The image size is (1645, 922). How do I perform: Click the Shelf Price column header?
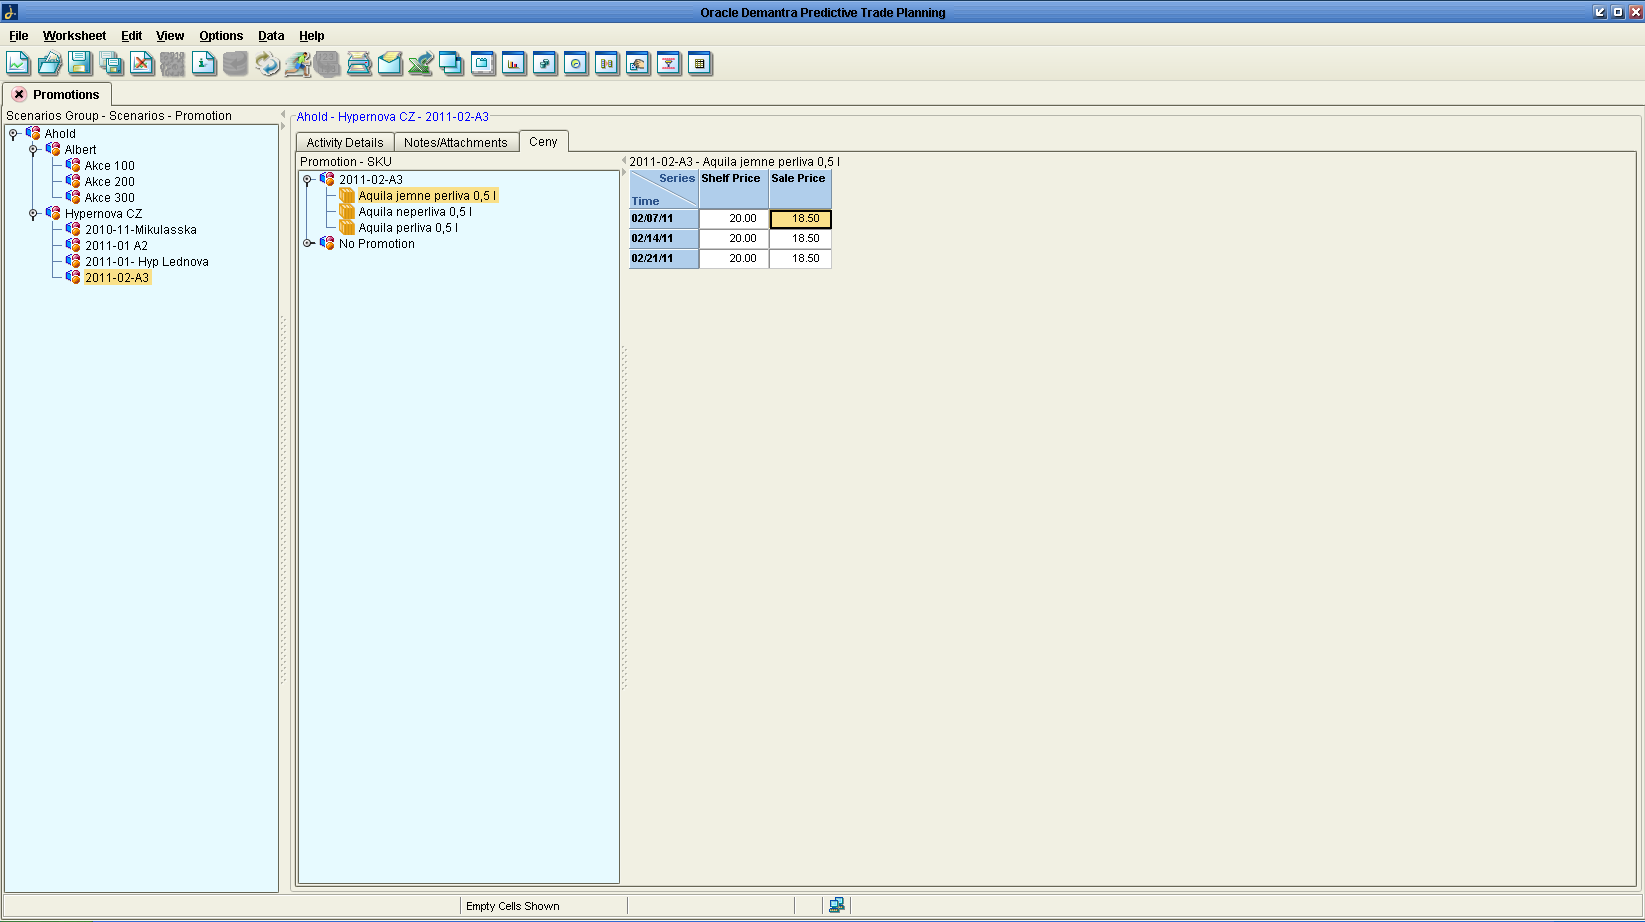[734, 189]
